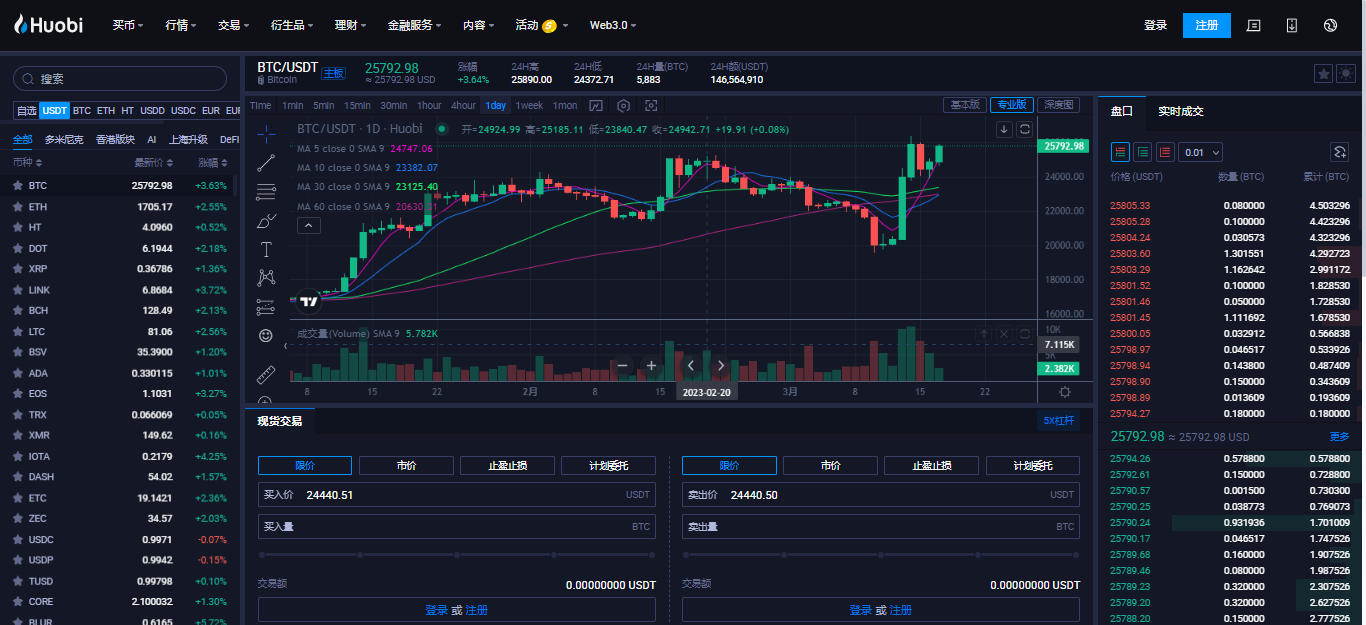Select the emoji sticker drawing tool
This screenshot has height=625, width=1366.
click(266, 337)
